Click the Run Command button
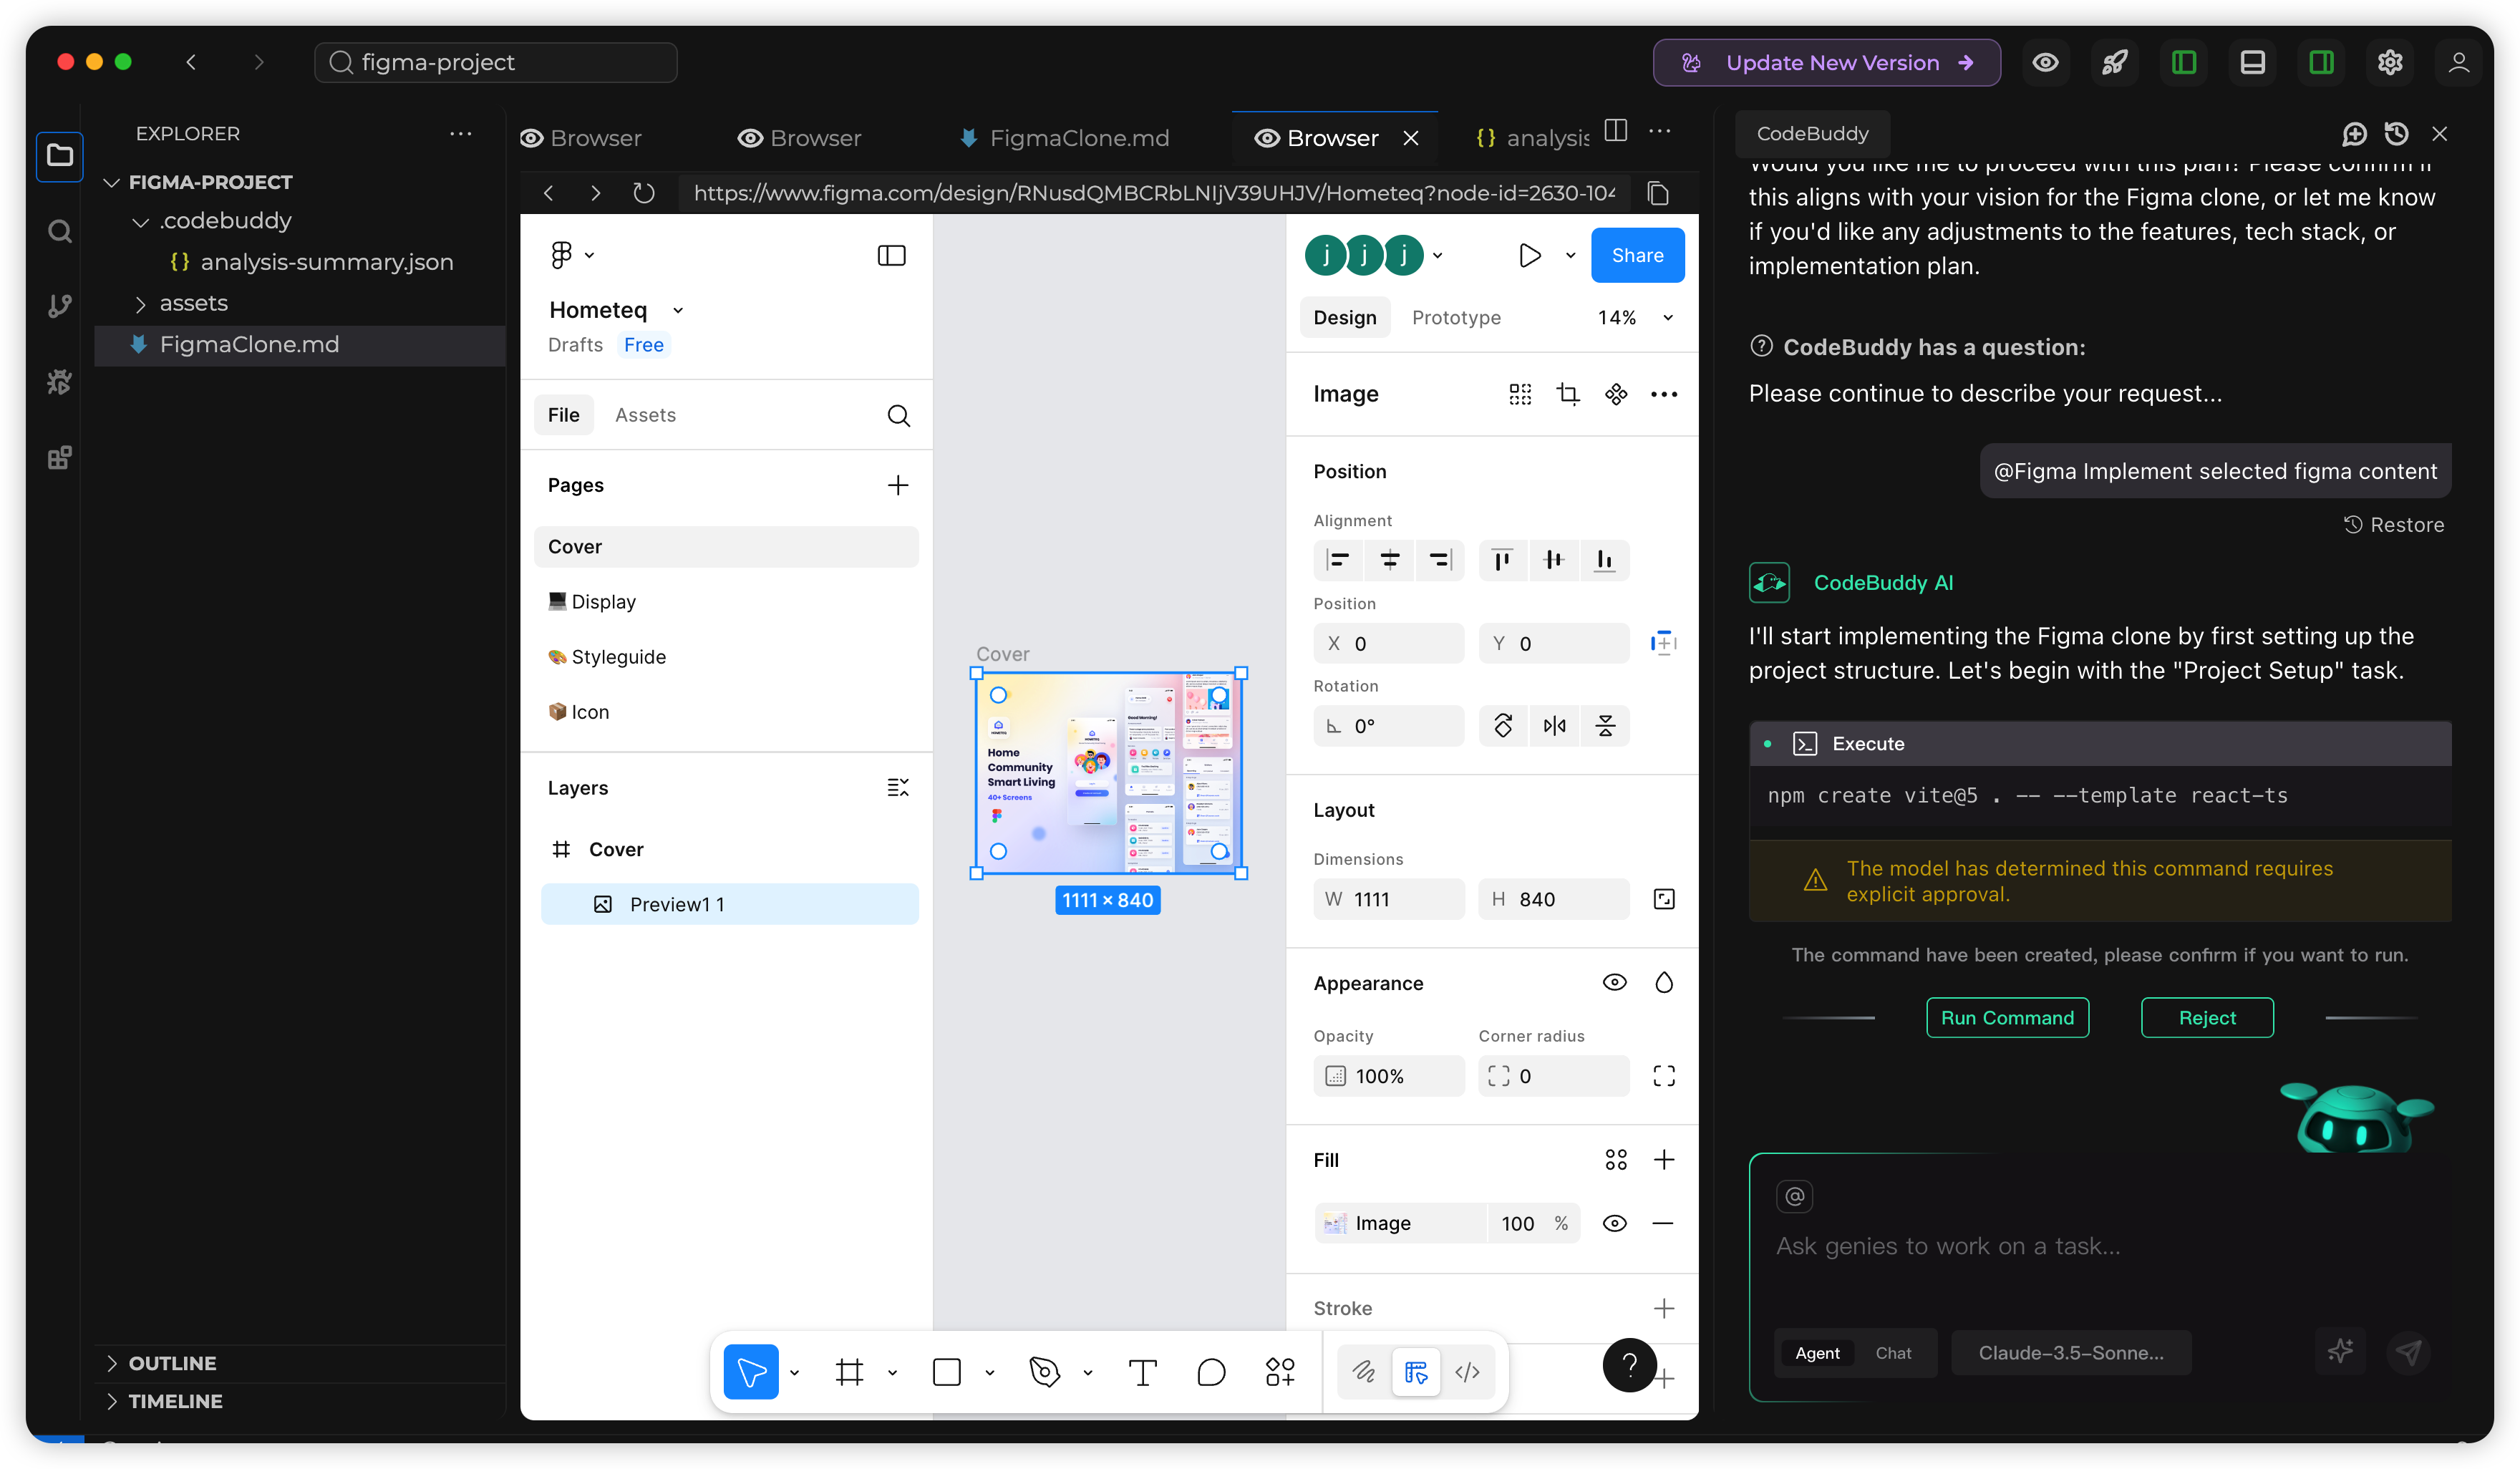The width and height of the screenshot is (2520, 1469). click(2007, 1018)
